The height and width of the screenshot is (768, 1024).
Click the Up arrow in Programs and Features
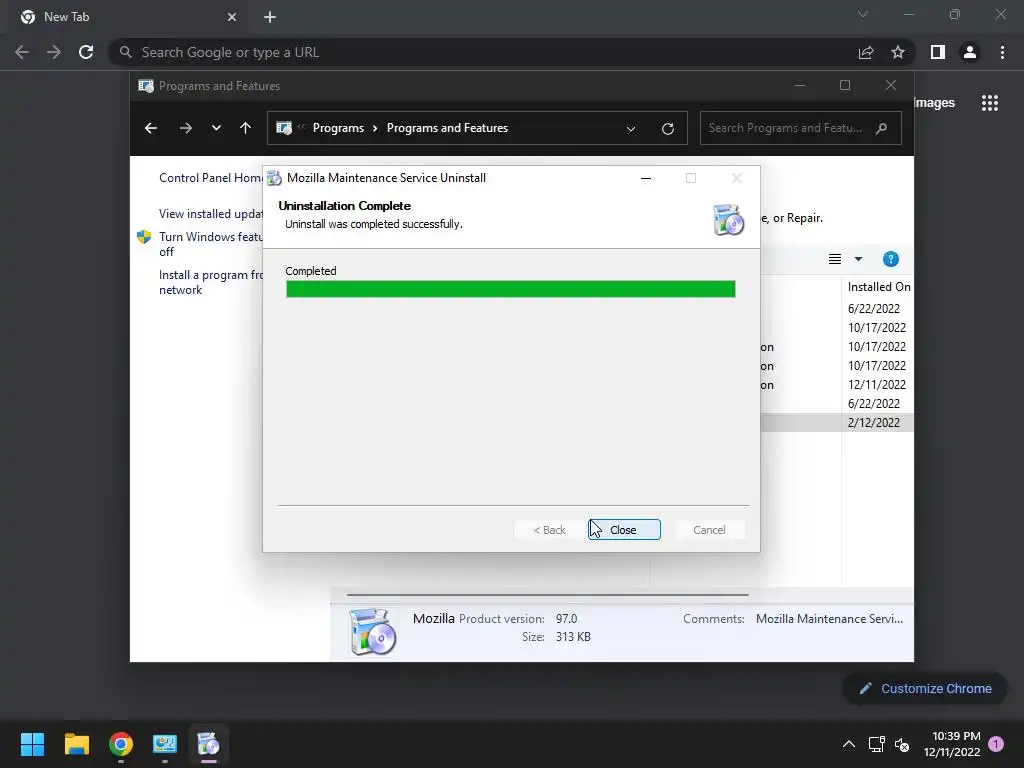(246, 128)
